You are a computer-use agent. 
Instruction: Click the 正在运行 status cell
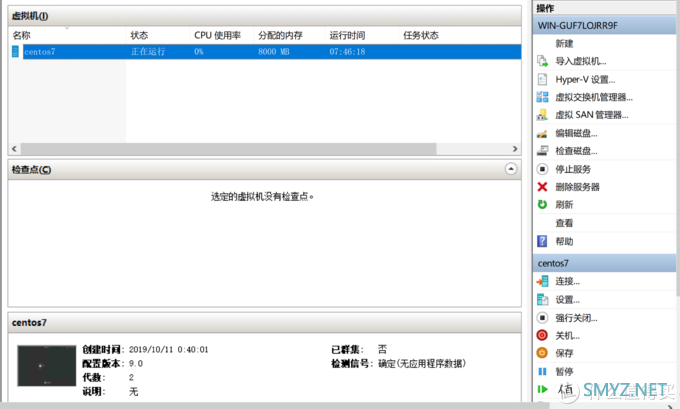[148, 52]
